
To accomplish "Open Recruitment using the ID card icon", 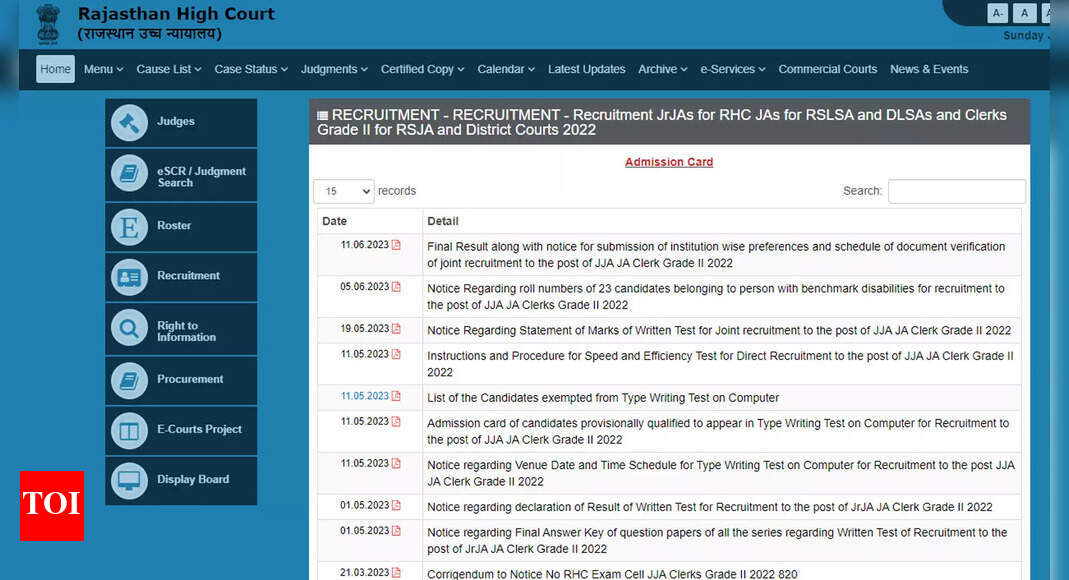I will [129, 277].
